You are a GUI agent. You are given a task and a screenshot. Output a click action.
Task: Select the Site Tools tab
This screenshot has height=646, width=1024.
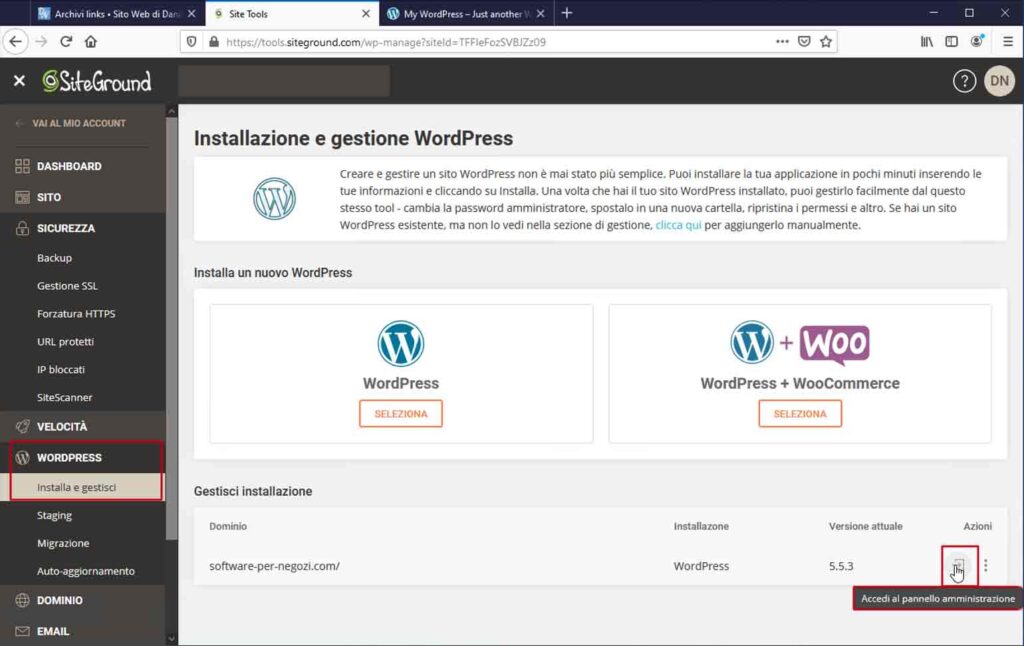[291, 13]
